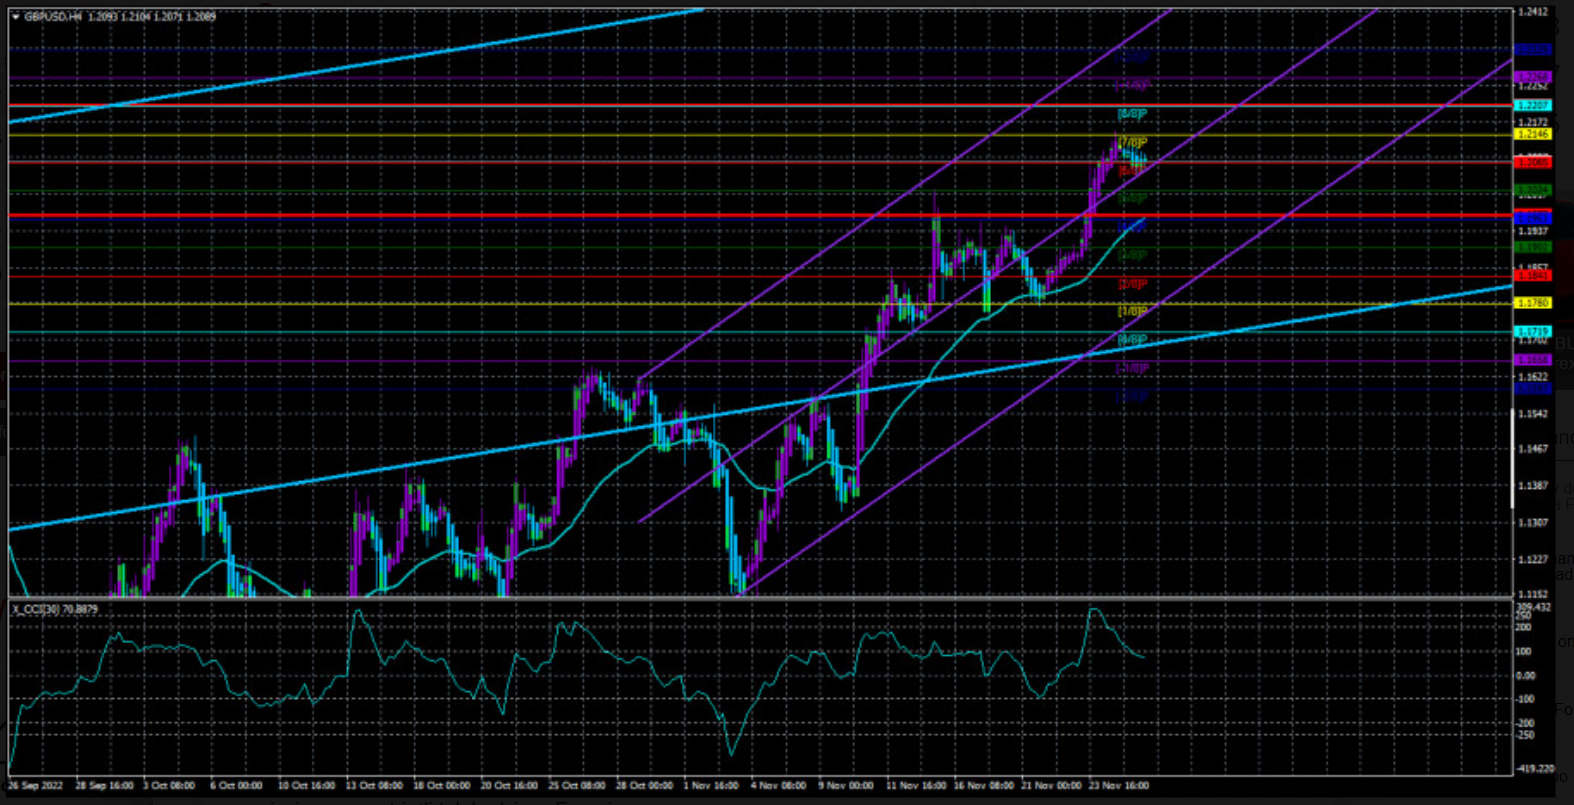Click the 25 Oct 08:00 time label

[578, 786]
